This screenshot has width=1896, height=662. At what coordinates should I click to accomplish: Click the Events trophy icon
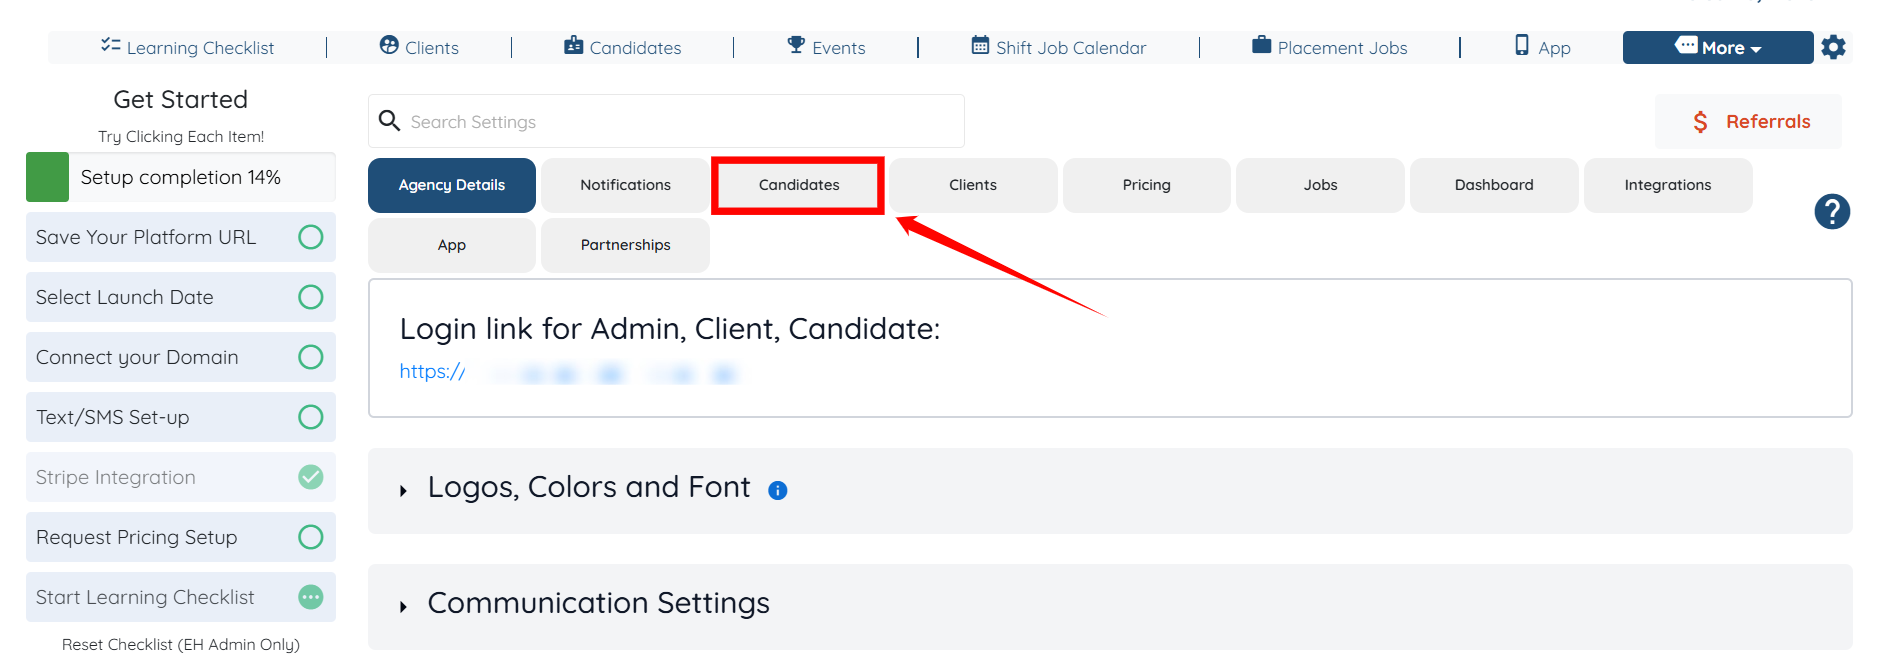tap(796, 46)
